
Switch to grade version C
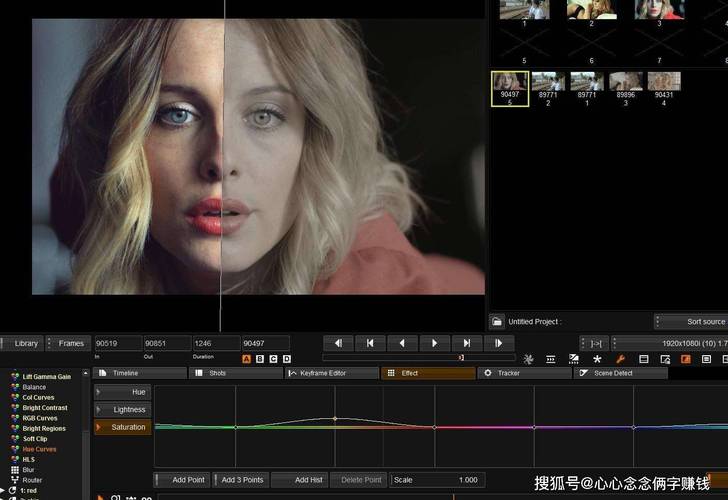coord(273,359)
